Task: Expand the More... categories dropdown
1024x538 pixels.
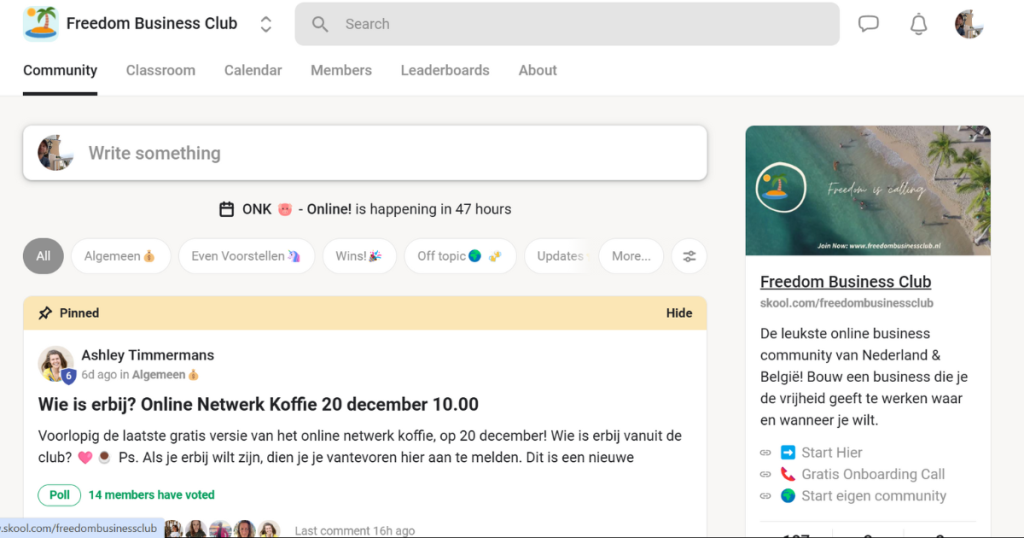Action: (x=631, y=256)
